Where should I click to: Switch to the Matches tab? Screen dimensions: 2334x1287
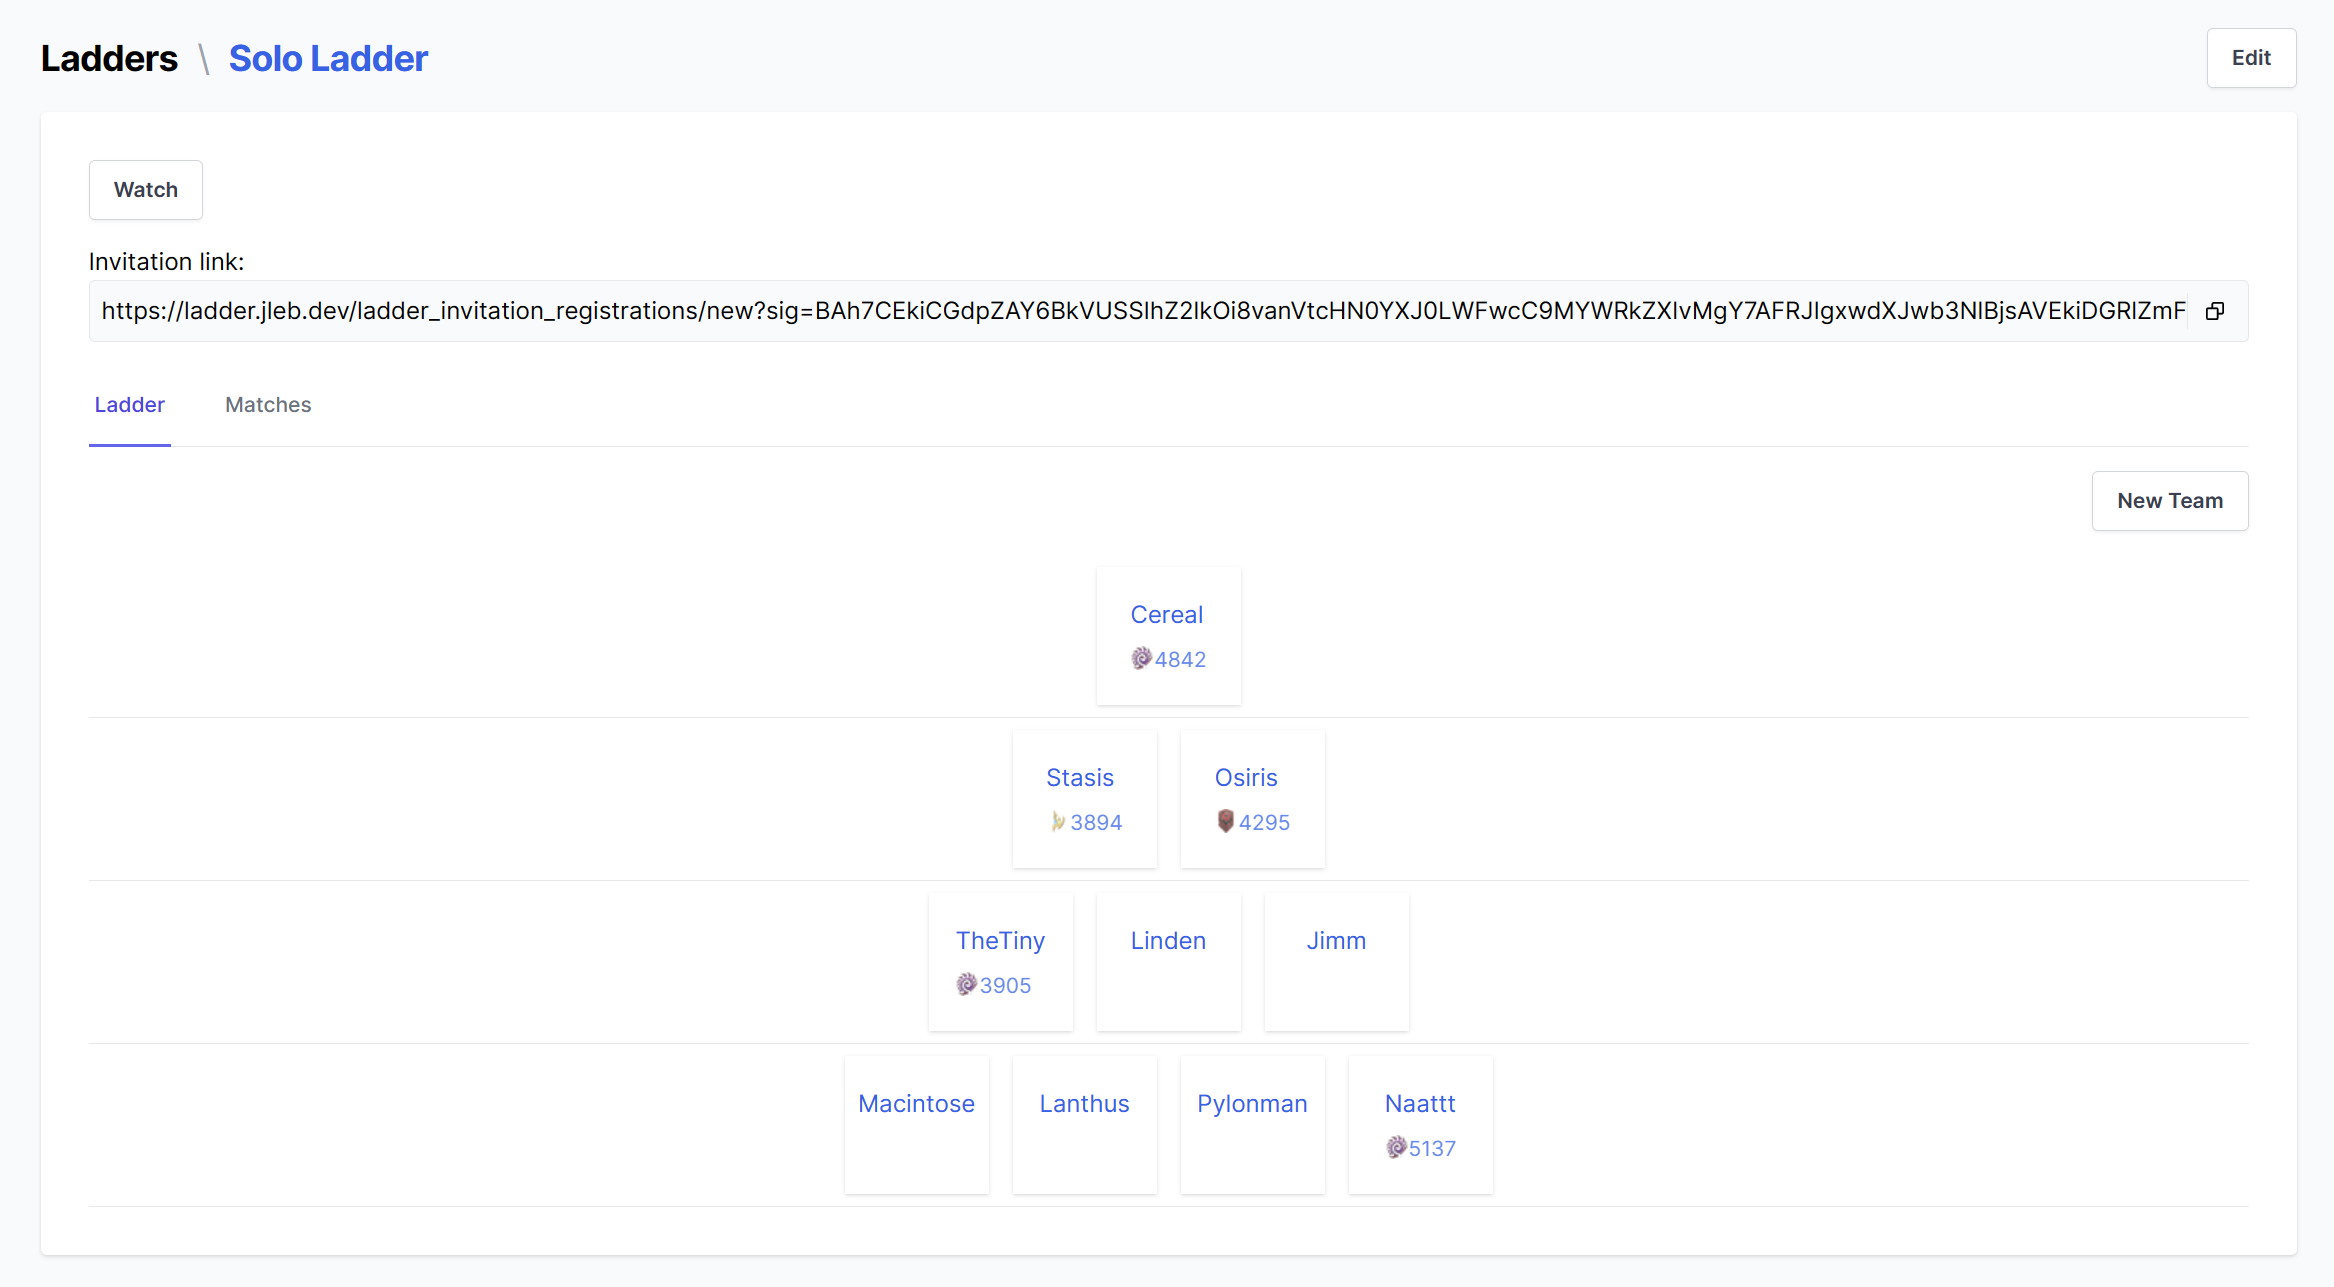(x=268, y=405)
